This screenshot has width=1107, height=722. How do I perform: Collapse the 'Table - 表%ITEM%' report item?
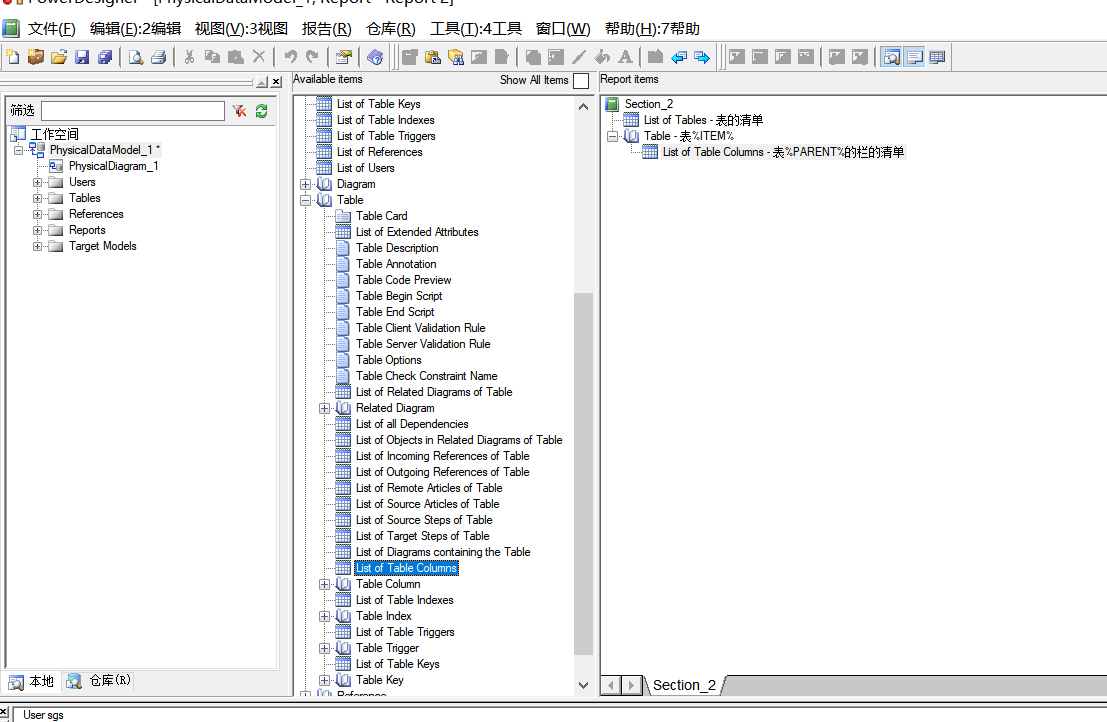point(612,136)
